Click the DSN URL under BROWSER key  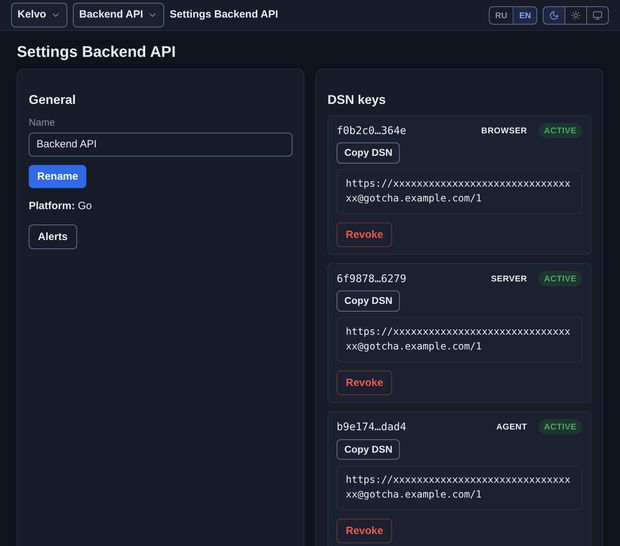[459, 191]
